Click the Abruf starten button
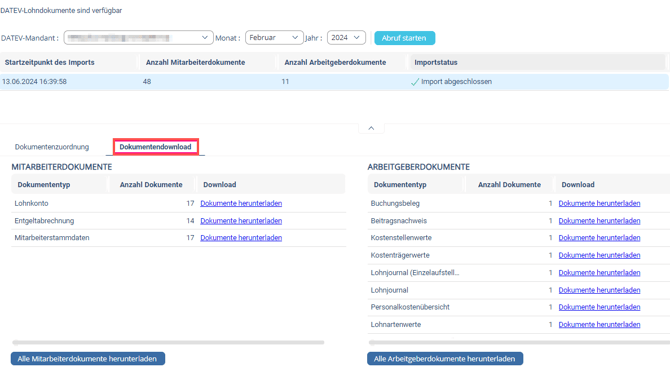Screen dimensions: 670x367 [x=404, y=38]
